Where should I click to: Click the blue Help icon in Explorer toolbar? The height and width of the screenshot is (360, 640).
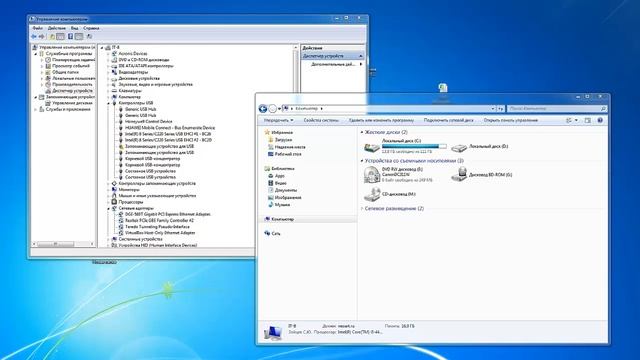pyautogui.click(x=600, y=120)
